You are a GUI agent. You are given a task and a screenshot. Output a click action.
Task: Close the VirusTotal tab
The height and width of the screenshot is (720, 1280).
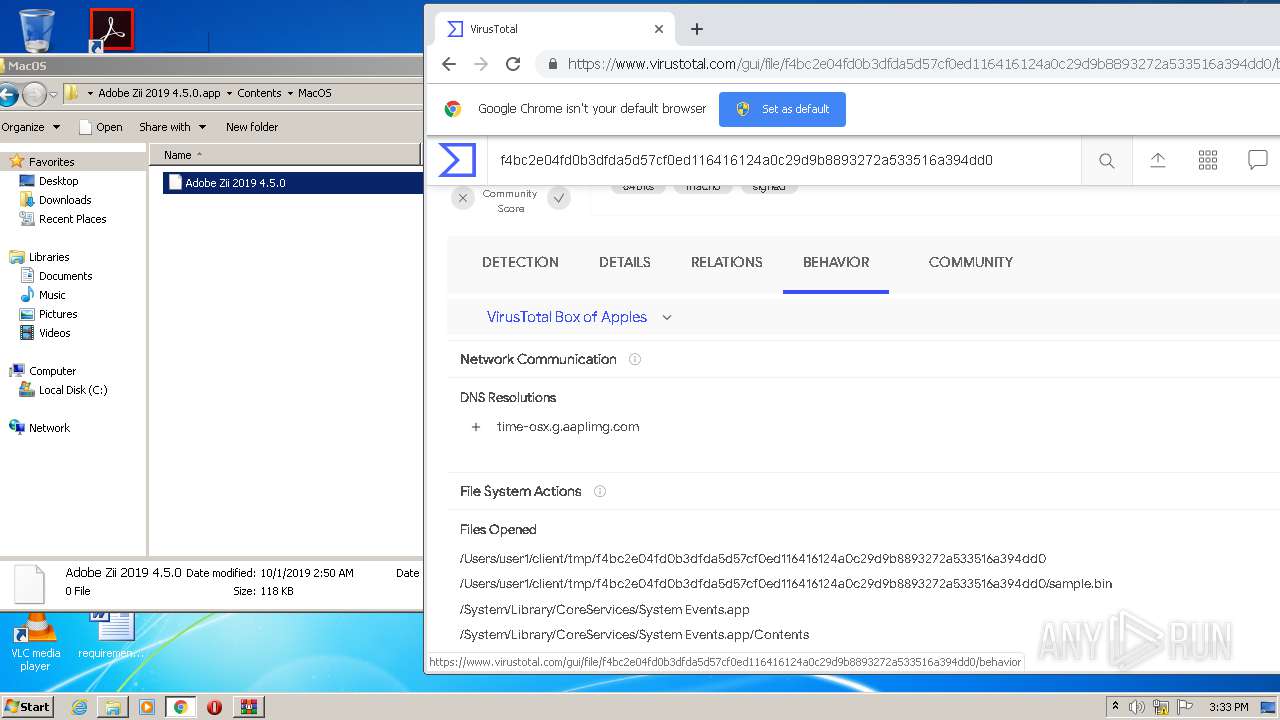(659, 29)
